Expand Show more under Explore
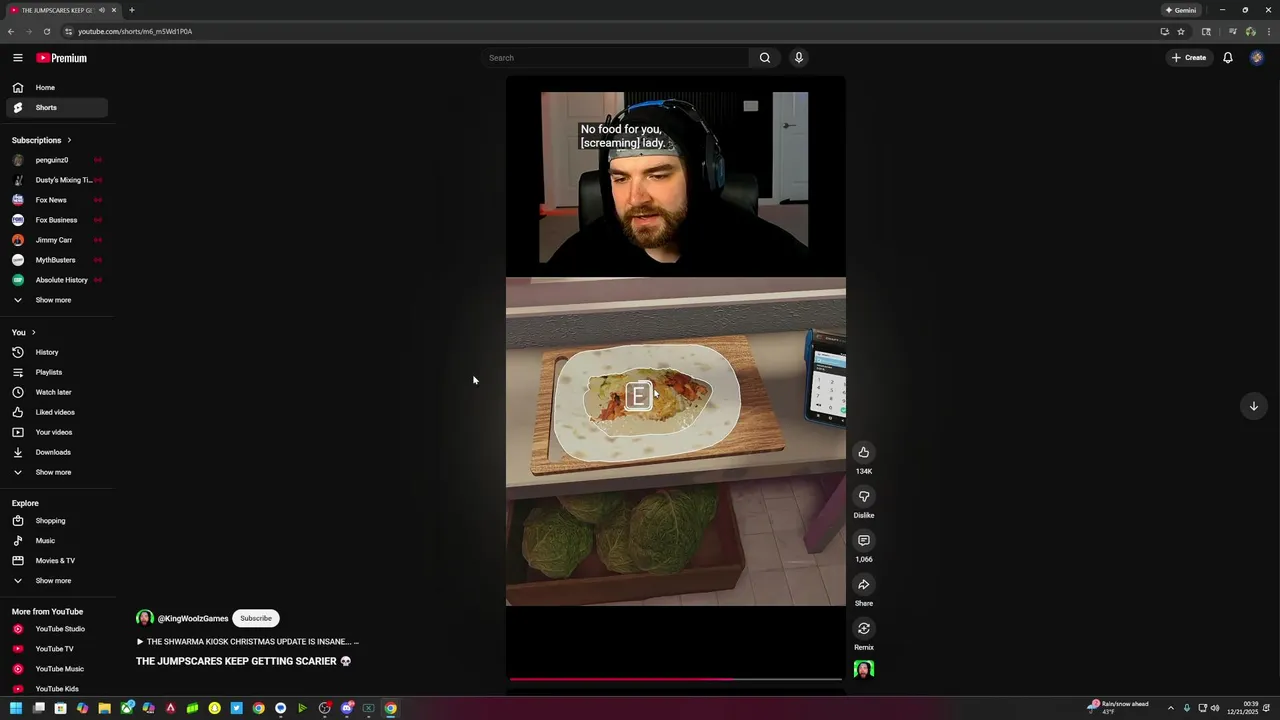This screenshot has height=720, width=1280. (x=57, y=581)
